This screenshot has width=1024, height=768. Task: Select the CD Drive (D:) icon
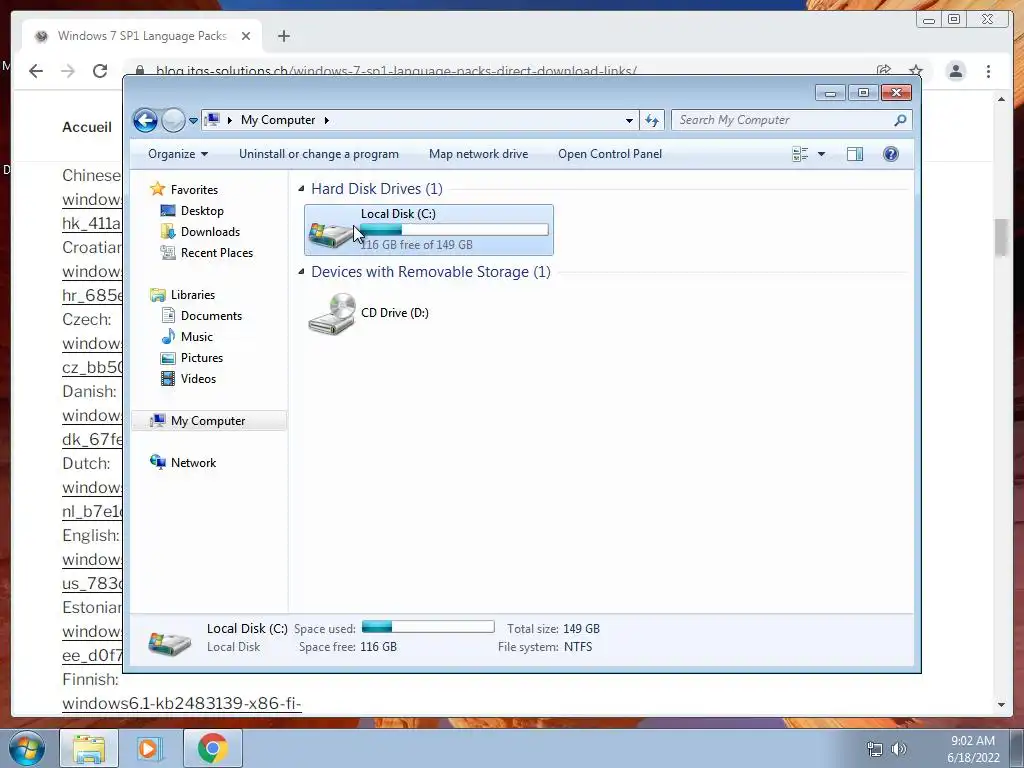[332, 313]
